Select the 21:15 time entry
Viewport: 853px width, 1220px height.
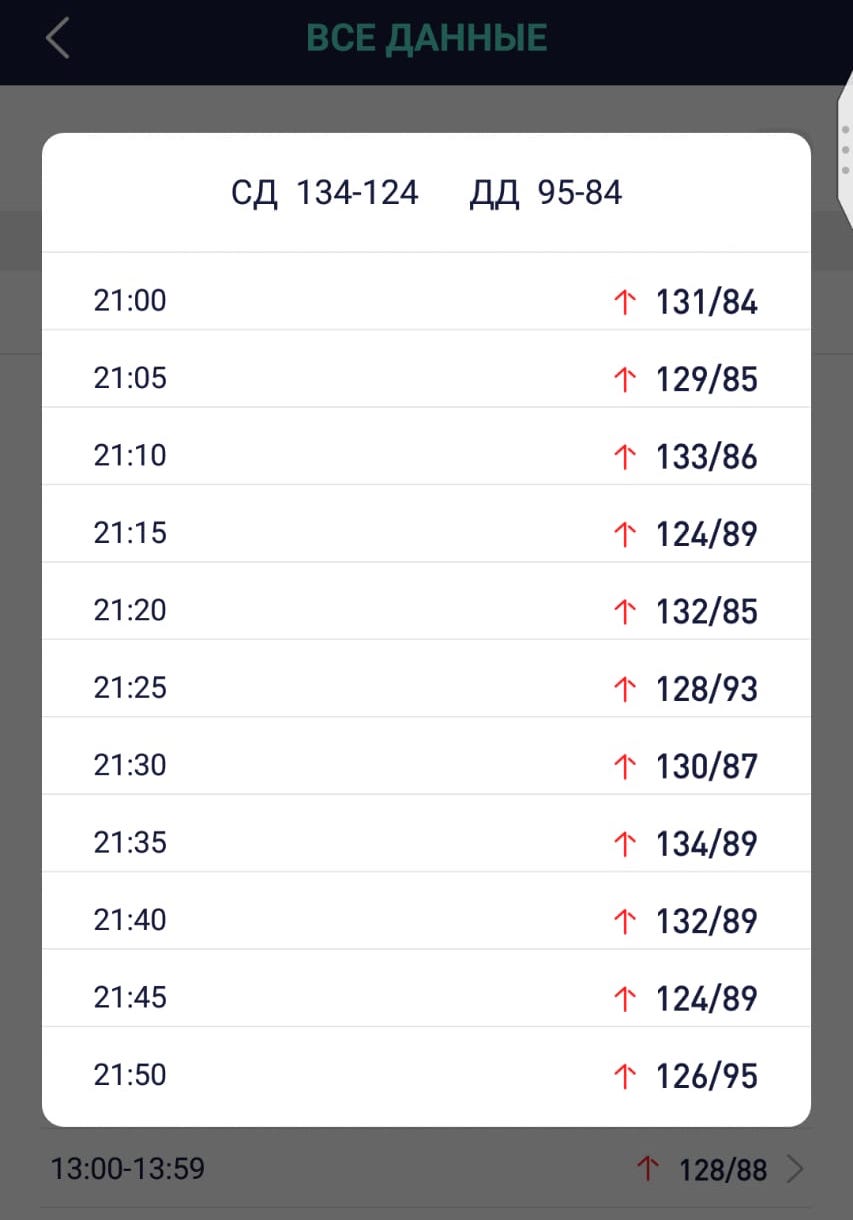point(130,533)
